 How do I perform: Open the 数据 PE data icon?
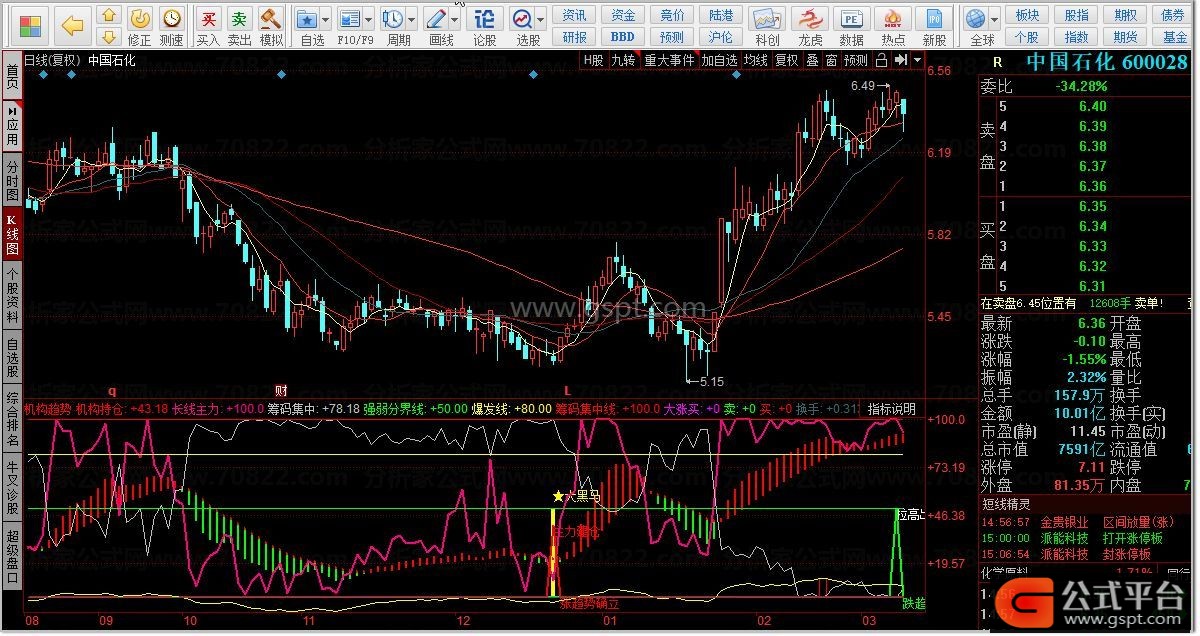pyautogui.click(x=852, y=26)
